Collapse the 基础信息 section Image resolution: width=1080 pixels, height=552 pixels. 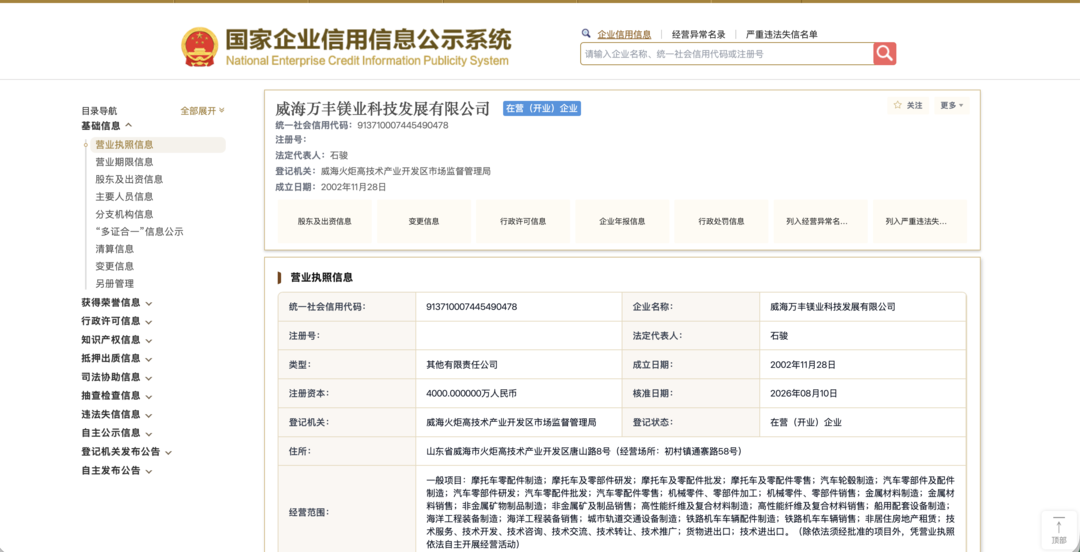[107, 125]
